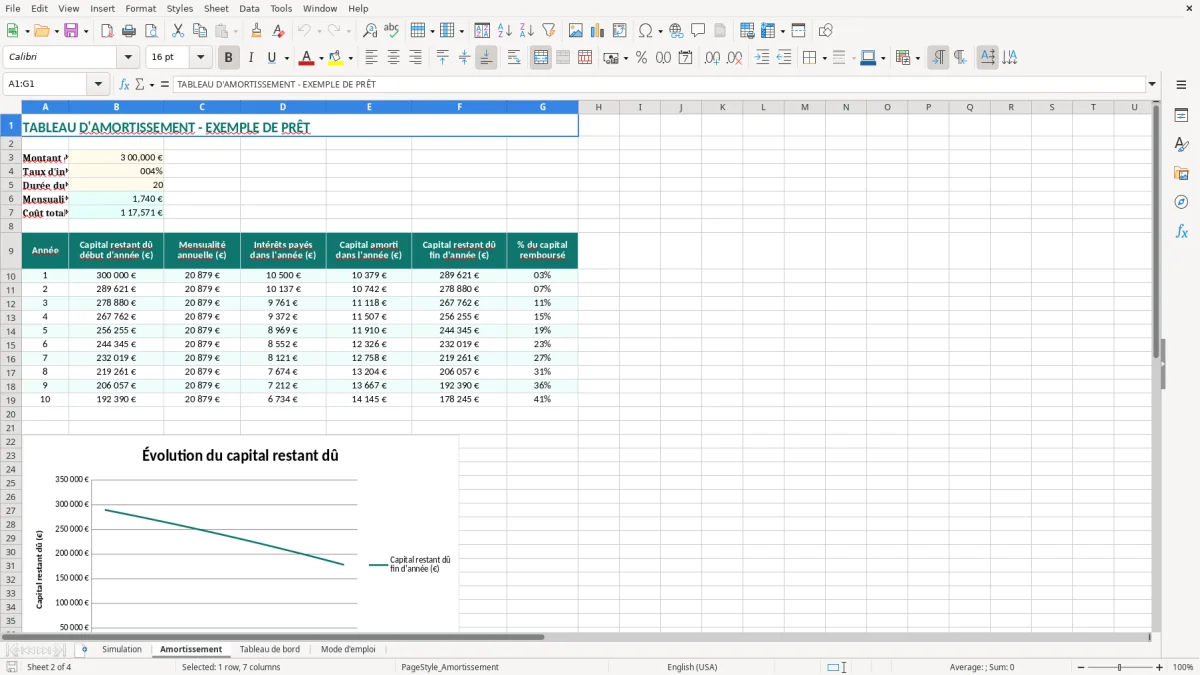Screen dimensions: 1200x675
Task: Insert Comment speech bubble icon
Action: (x=698, y=31)
